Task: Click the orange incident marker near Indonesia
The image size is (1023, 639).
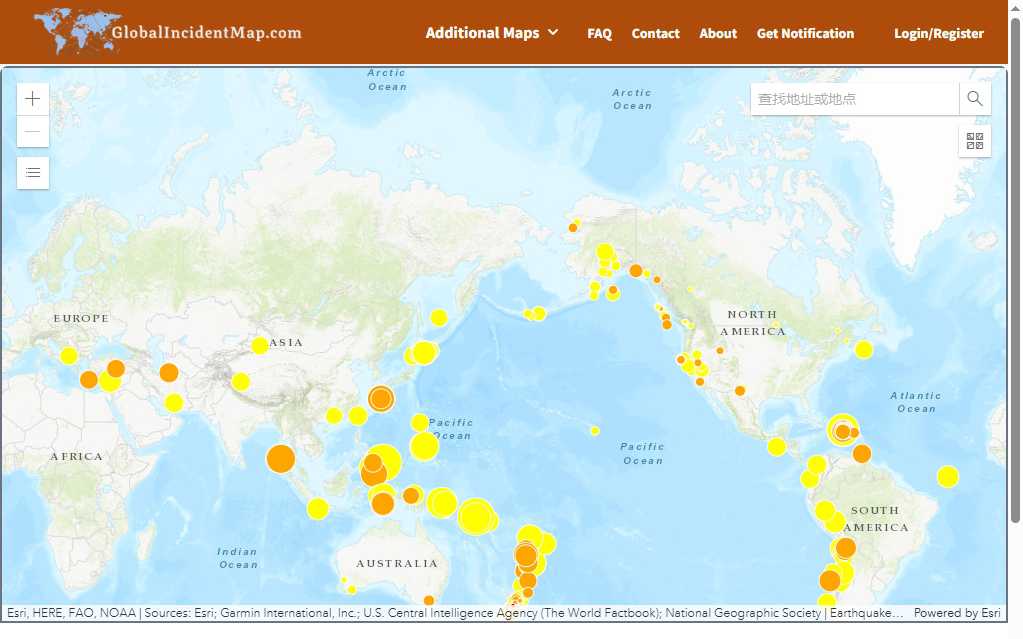Action: click(380, 503)
